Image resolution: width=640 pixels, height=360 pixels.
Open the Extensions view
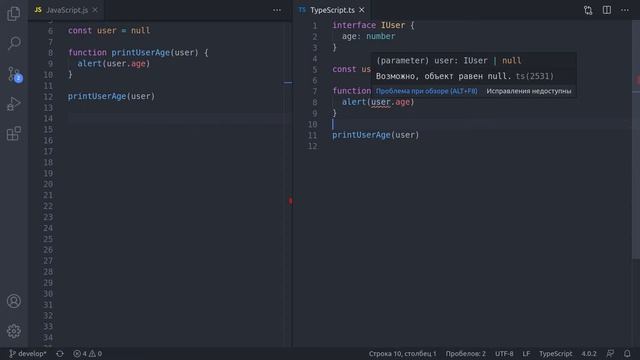pos(13,133)
